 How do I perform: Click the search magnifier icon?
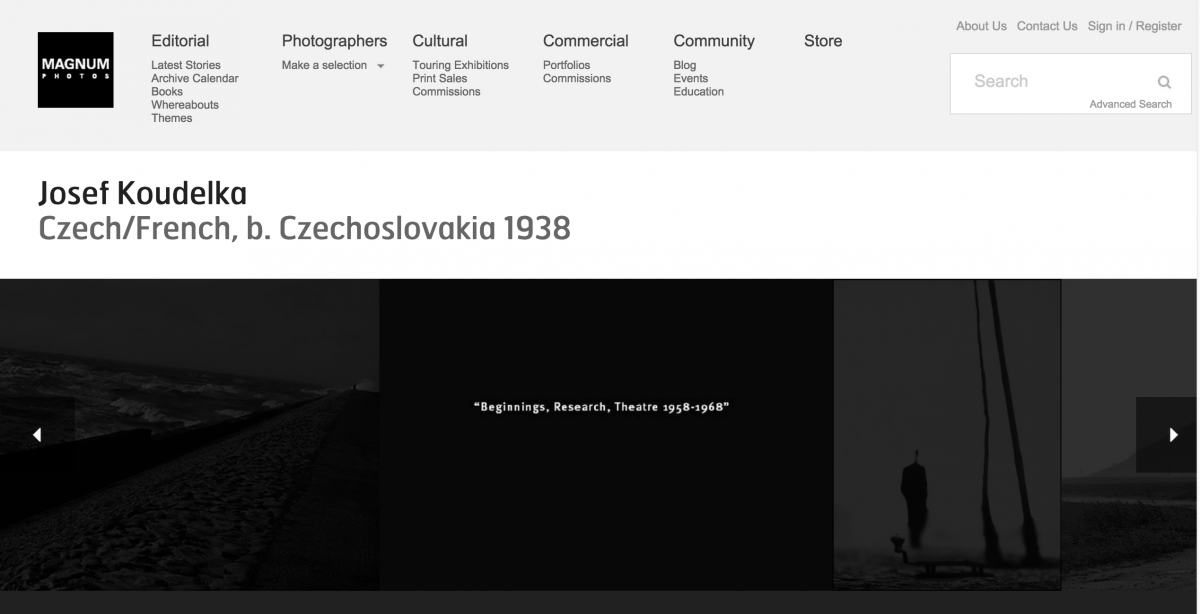pos(1164,82)
